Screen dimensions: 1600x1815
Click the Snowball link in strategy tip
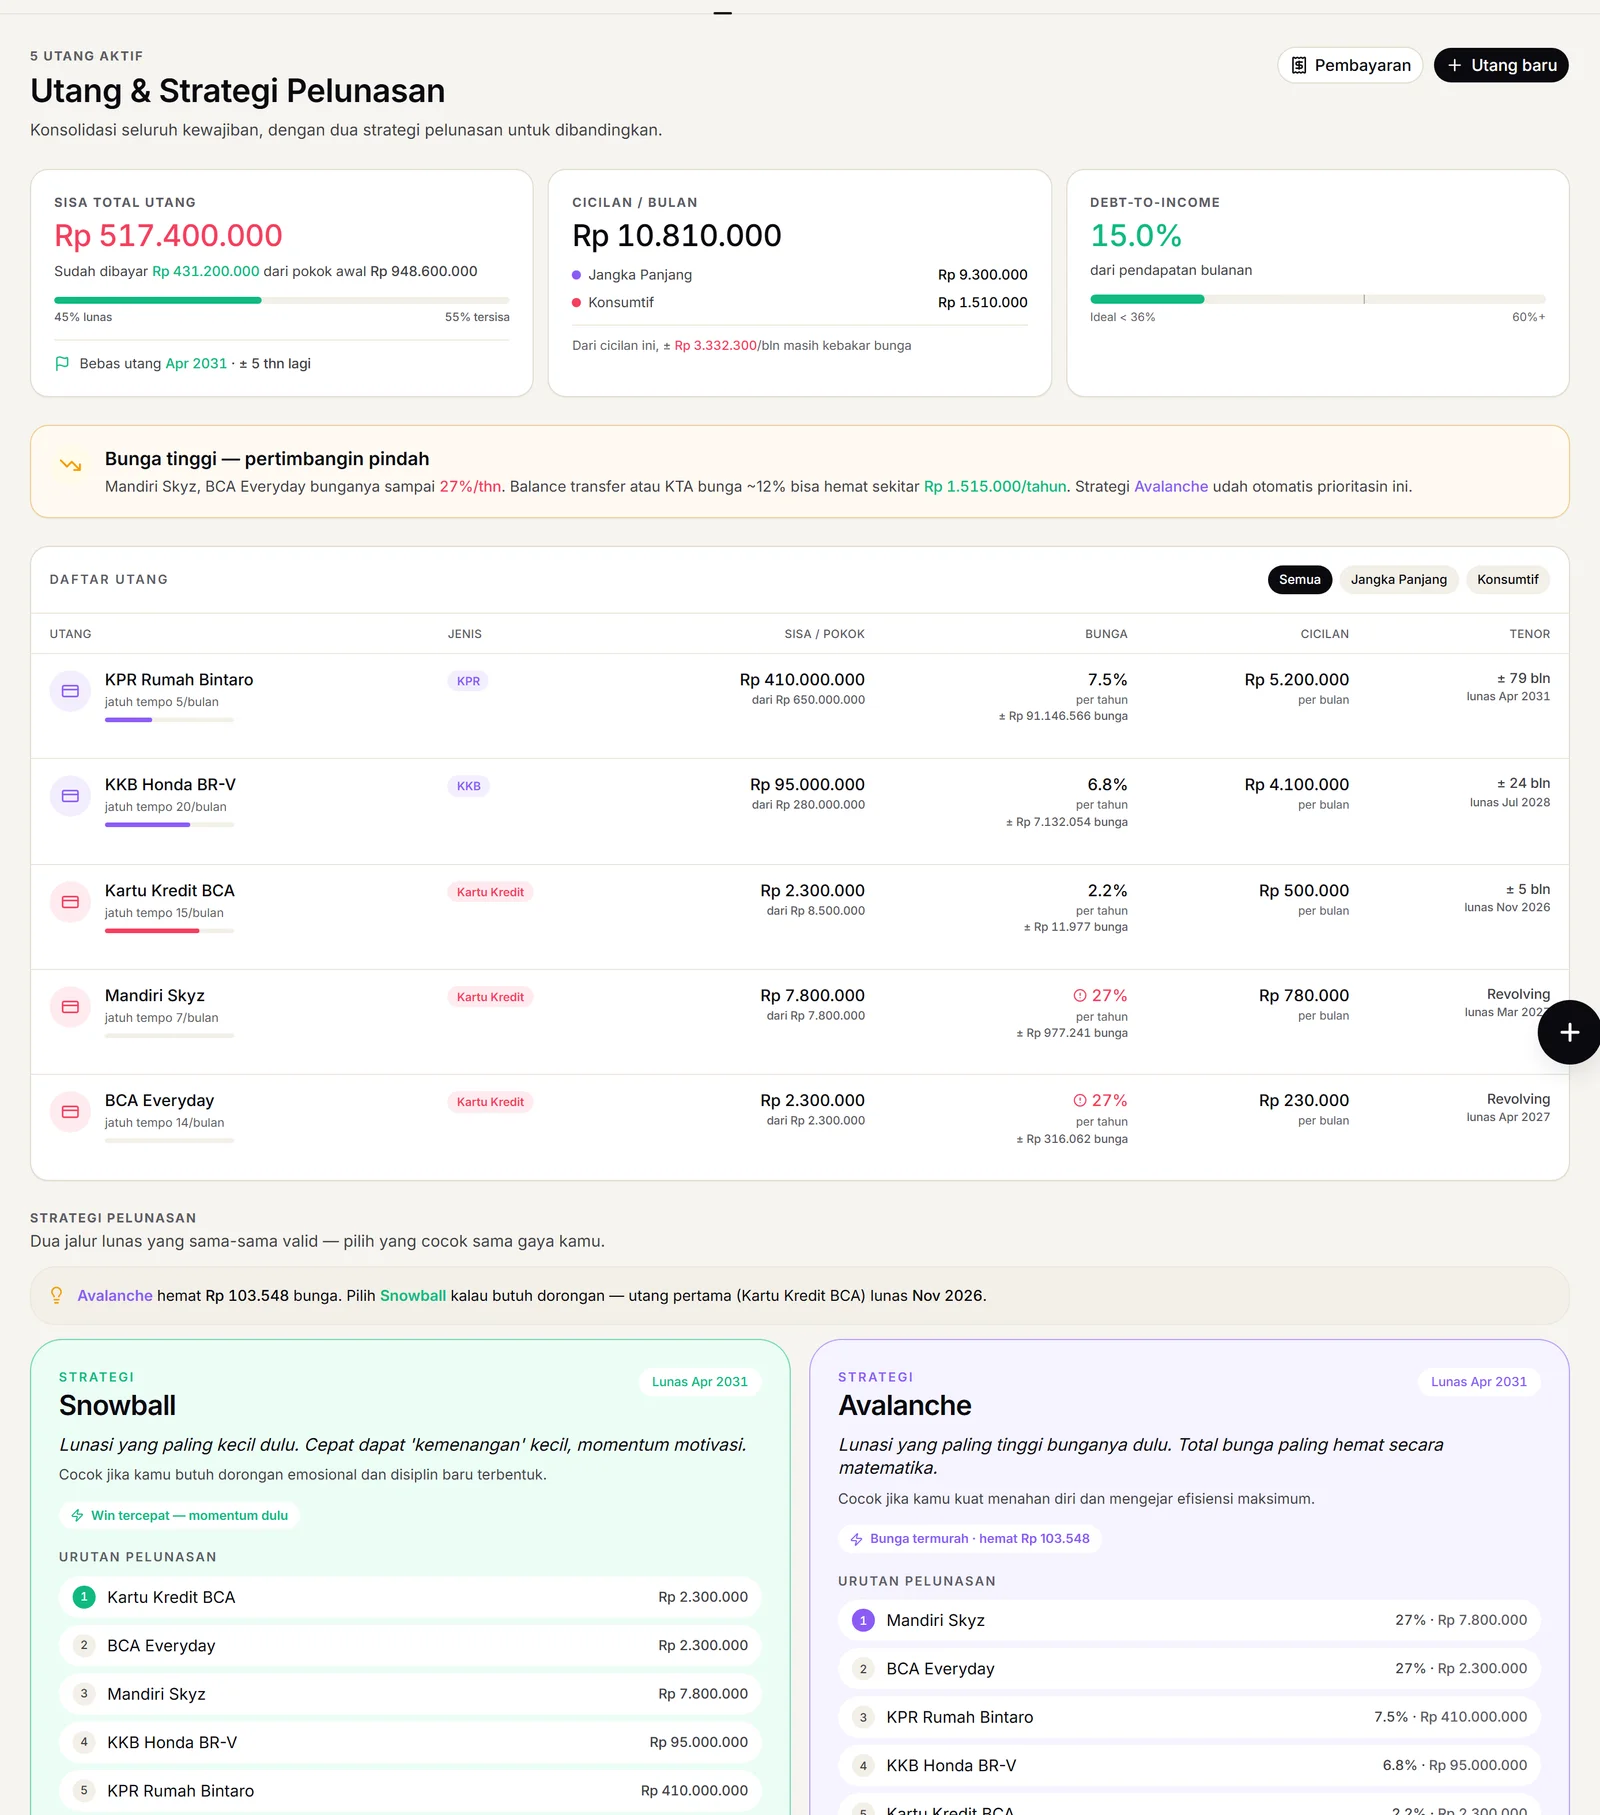click(x=413, y=1295)
